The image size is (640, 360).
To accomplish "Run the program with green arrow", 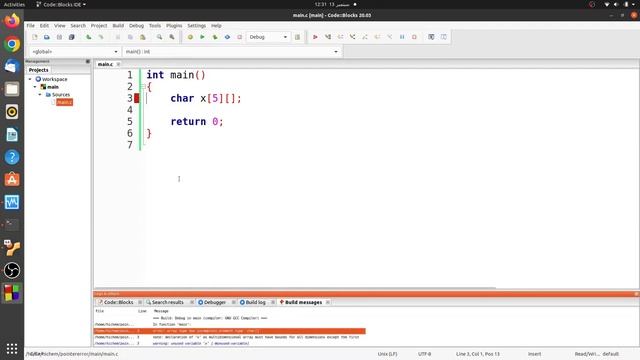I will (x=202, y=37).
